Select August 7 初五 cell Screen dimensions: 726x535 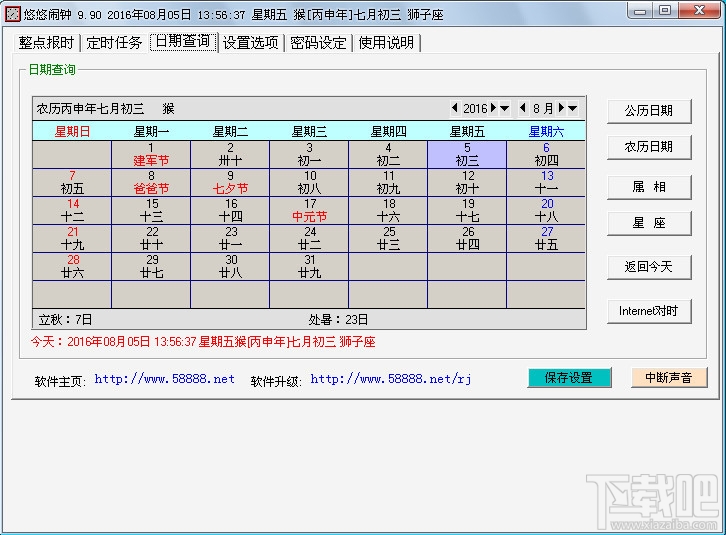72,183
